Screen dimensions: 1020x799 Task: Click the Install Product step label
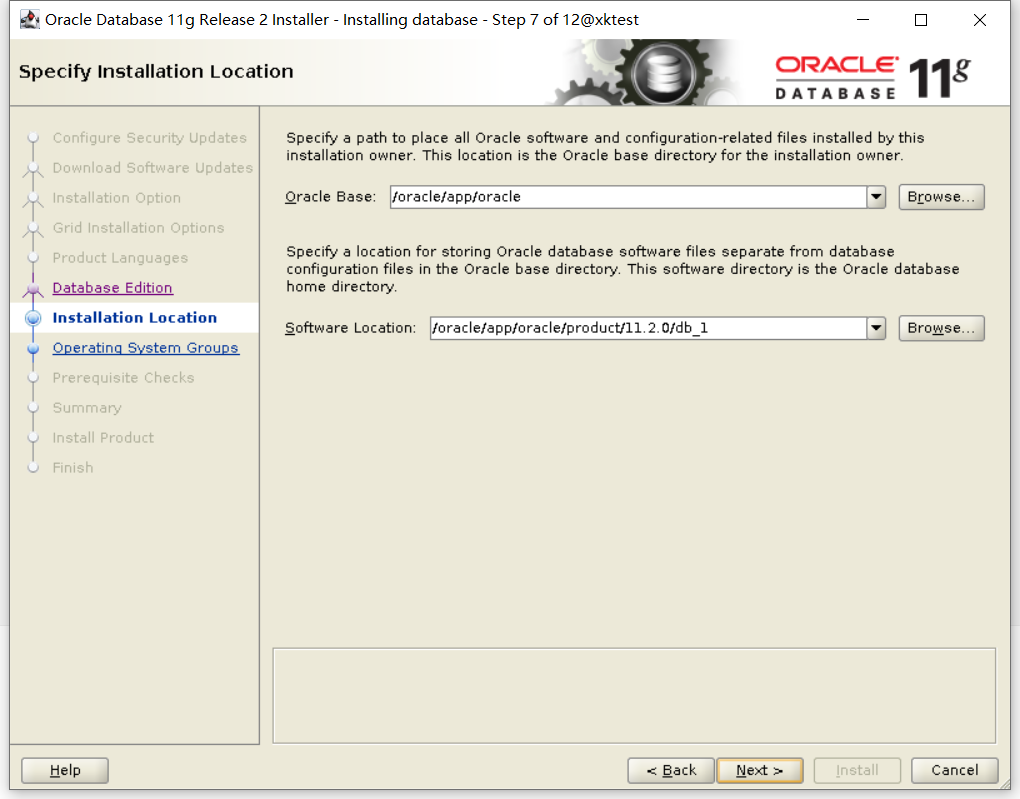[103, 438]
